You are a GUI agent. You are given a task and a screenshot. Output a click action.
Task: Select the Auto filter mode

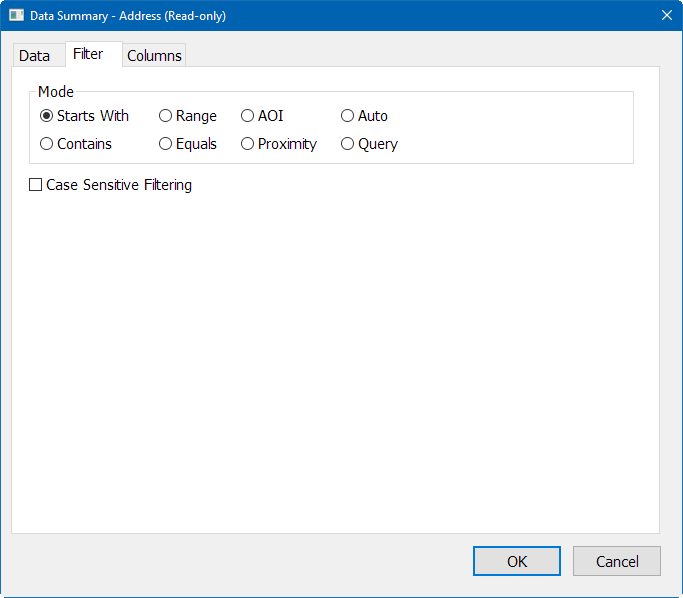pos(348,116)
